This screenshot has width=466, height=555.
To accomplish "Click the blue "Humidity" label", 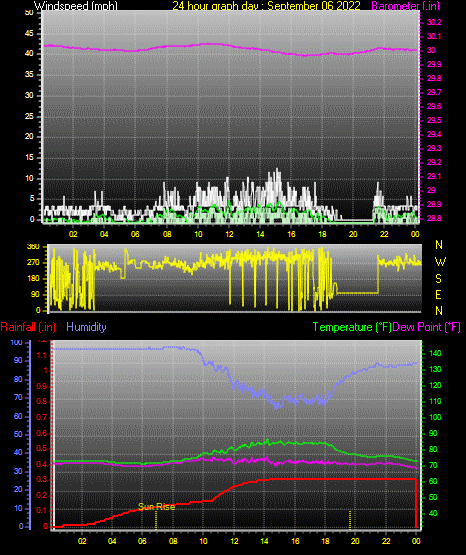I will 86,327.
